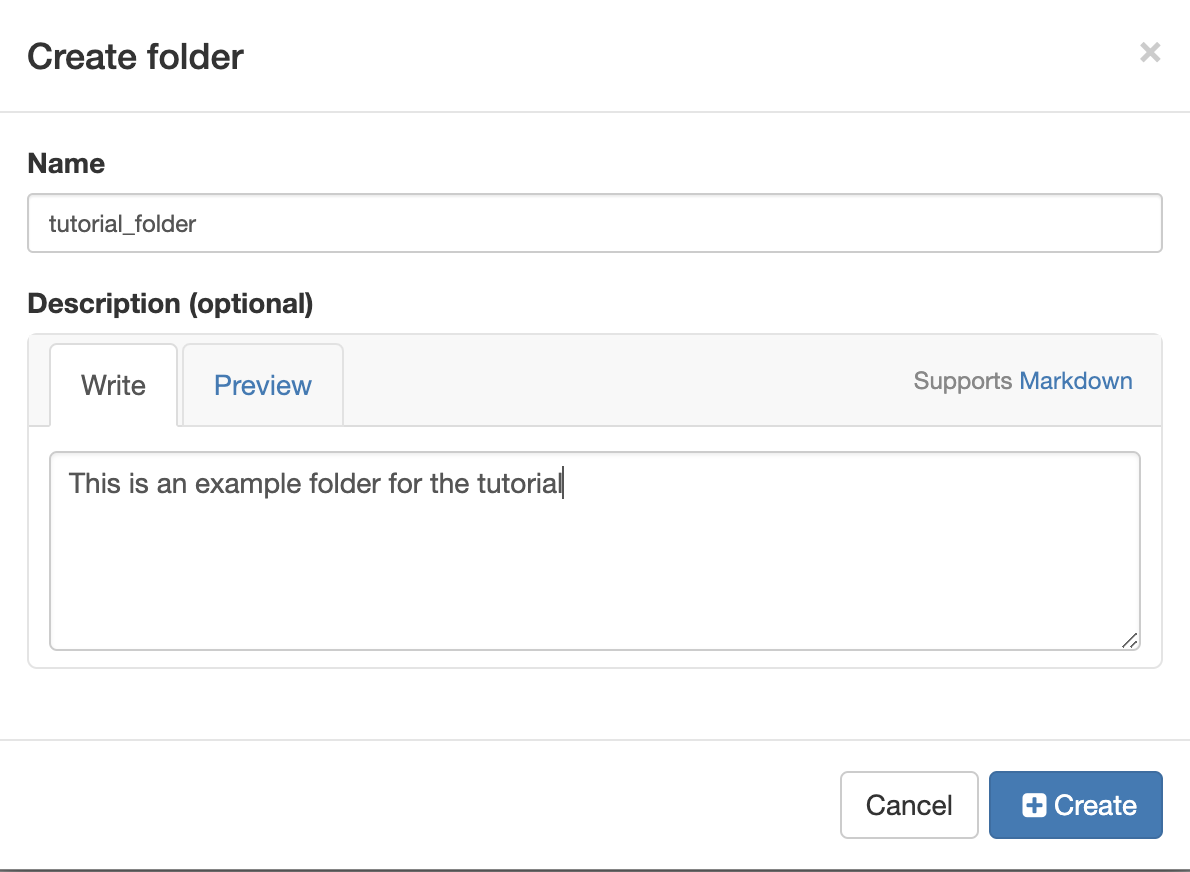This screenshot has height=872, width=1190.
Task: Click Cancel to abort folder creation
Action: tap(908, 805)
